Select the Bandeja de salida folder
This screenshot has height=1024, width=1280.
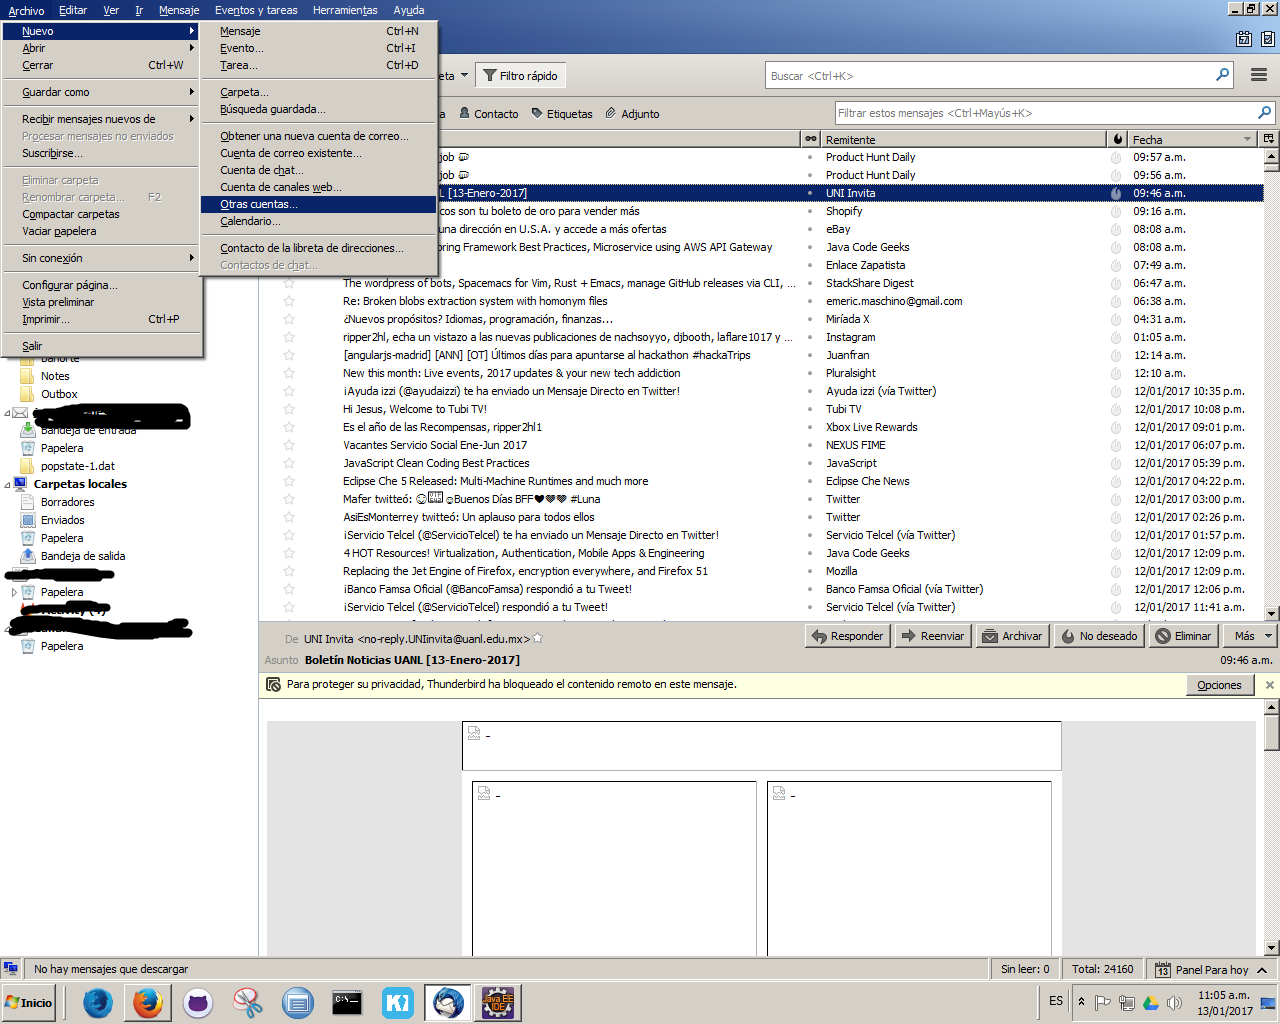pyautogui.click(x=82, y=556)
